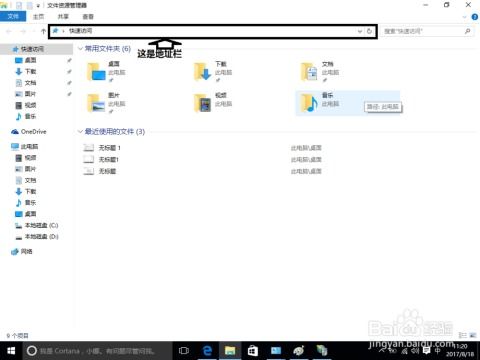The height and width of the screenshot is (360, 480).
Task: Select the 视频 folder icon in 常用文件夹
Action: pyautogui.click(x=203, y=103)
